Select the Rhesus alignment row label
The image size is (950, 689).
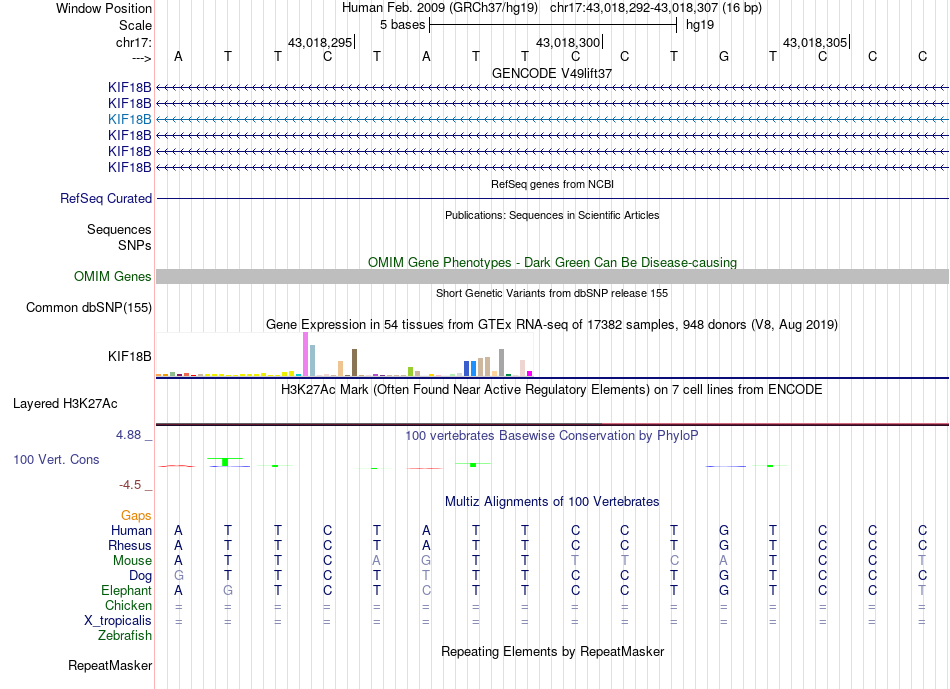(x=130, y=546)
